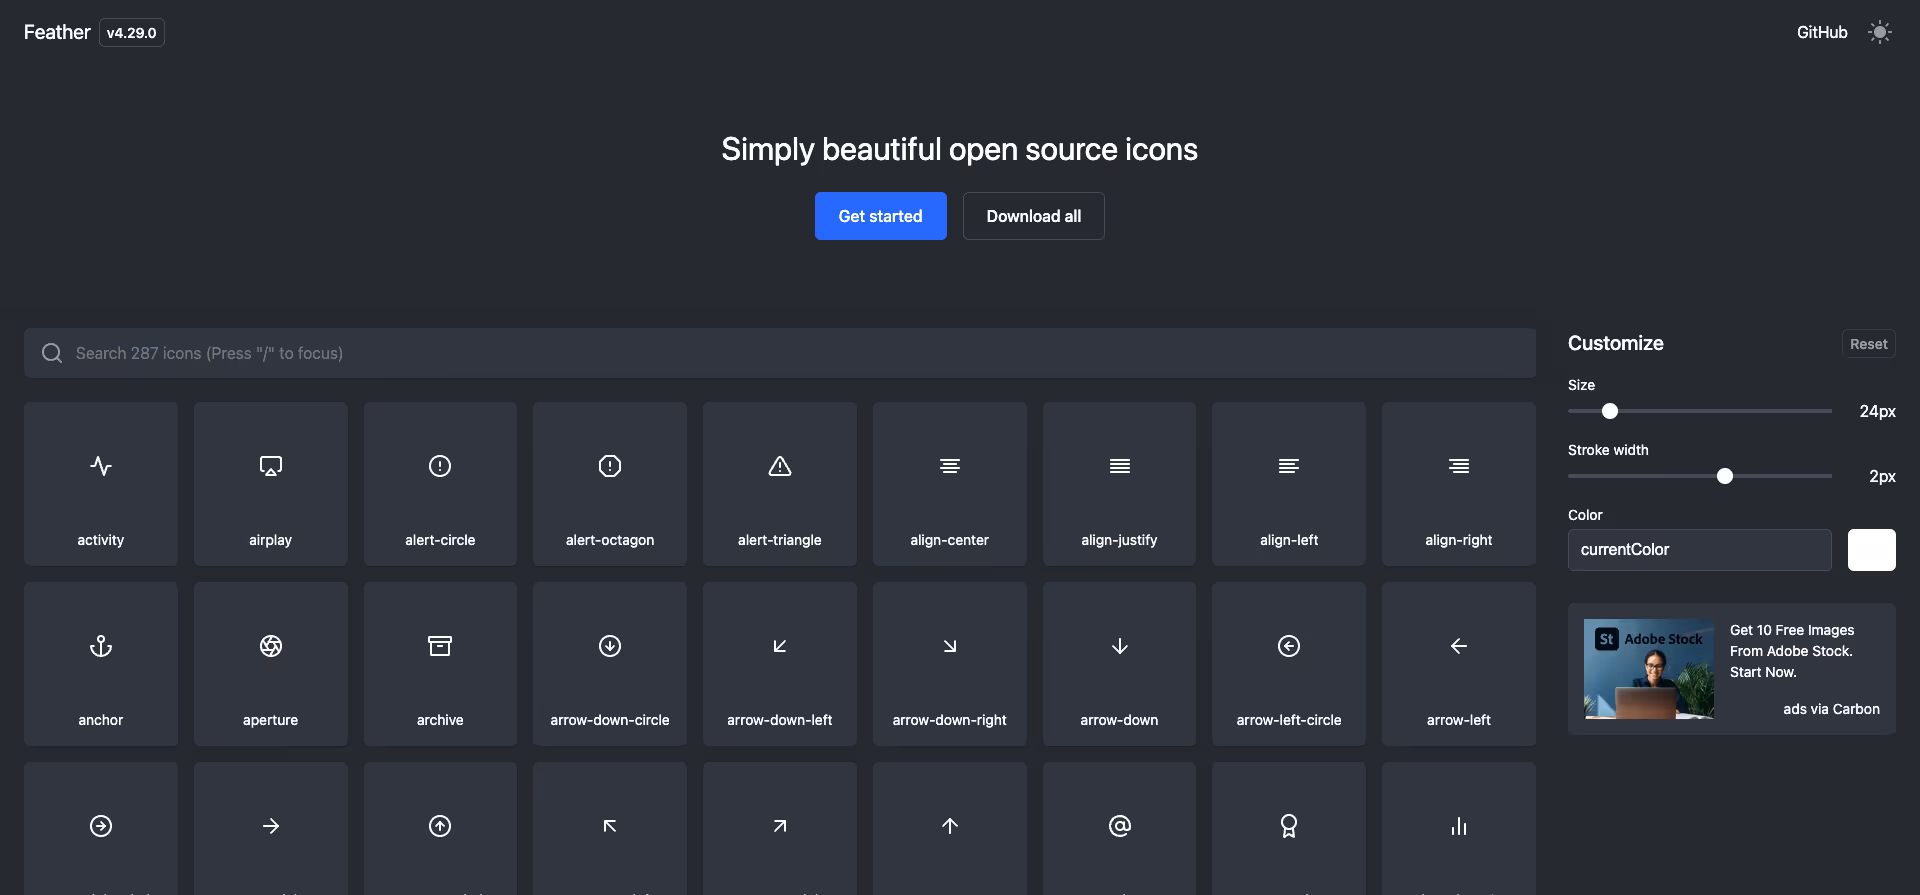Pick the bar chart icon
The image size is (1920, 895).
click(x=1459, y=828)
